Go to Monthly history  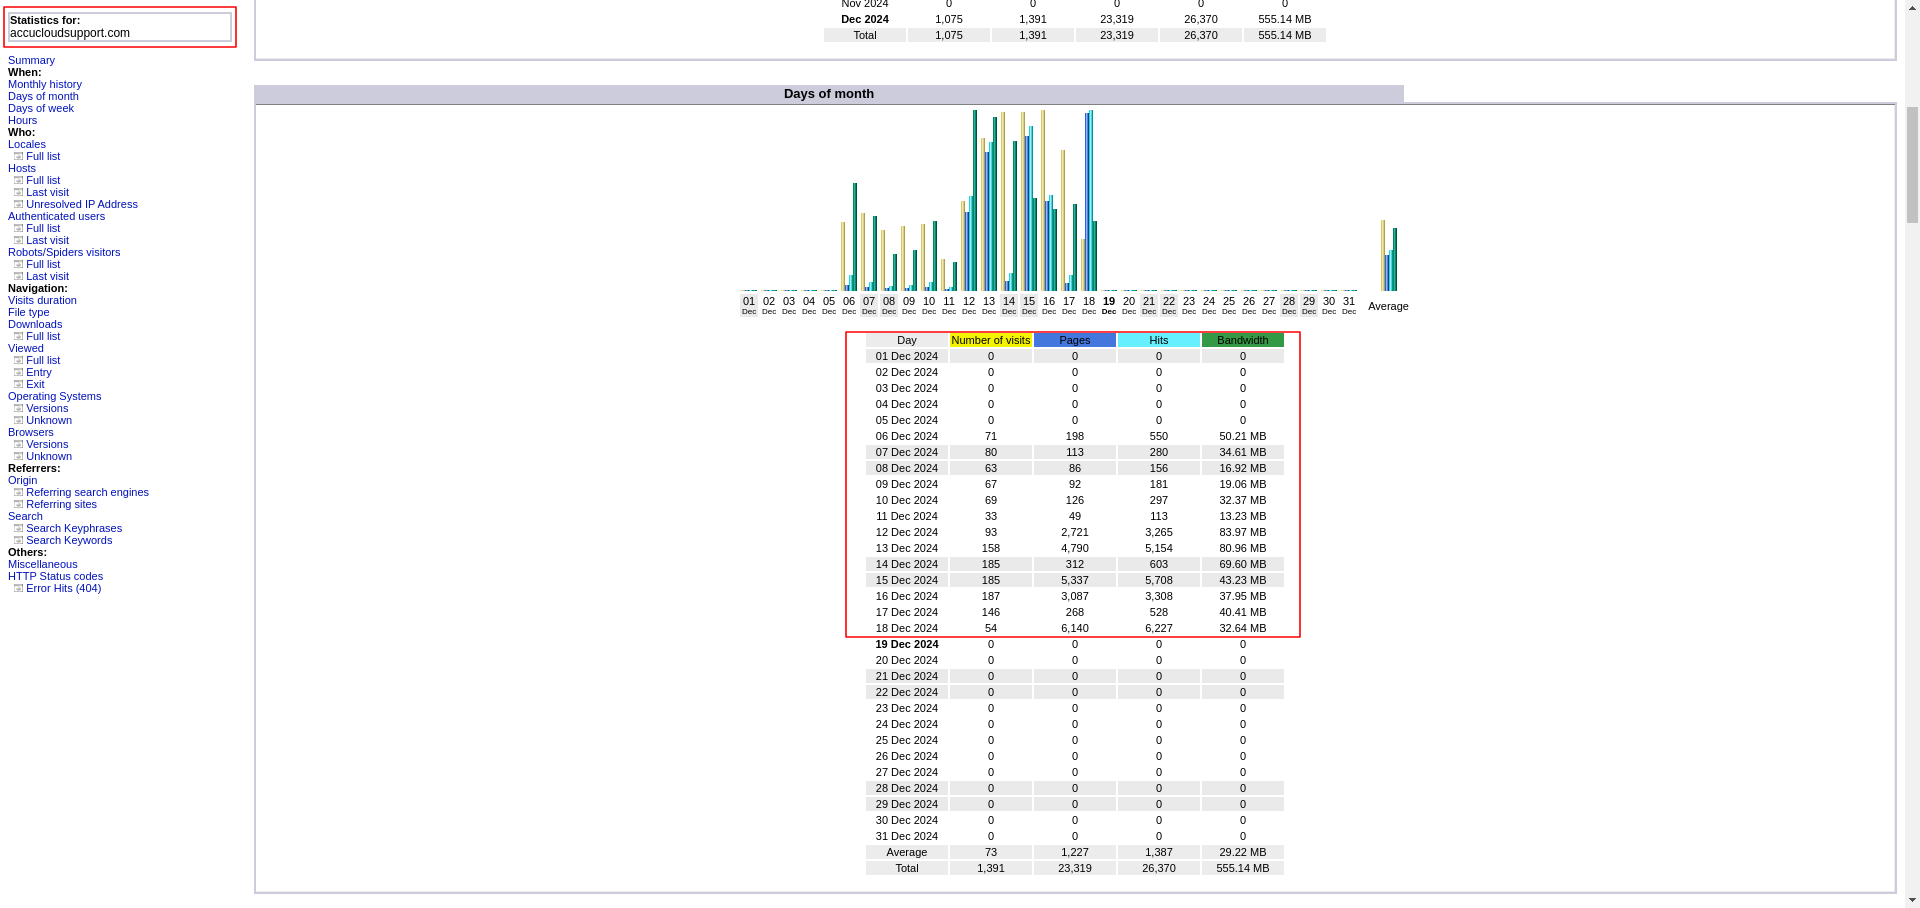coord(45,84)
